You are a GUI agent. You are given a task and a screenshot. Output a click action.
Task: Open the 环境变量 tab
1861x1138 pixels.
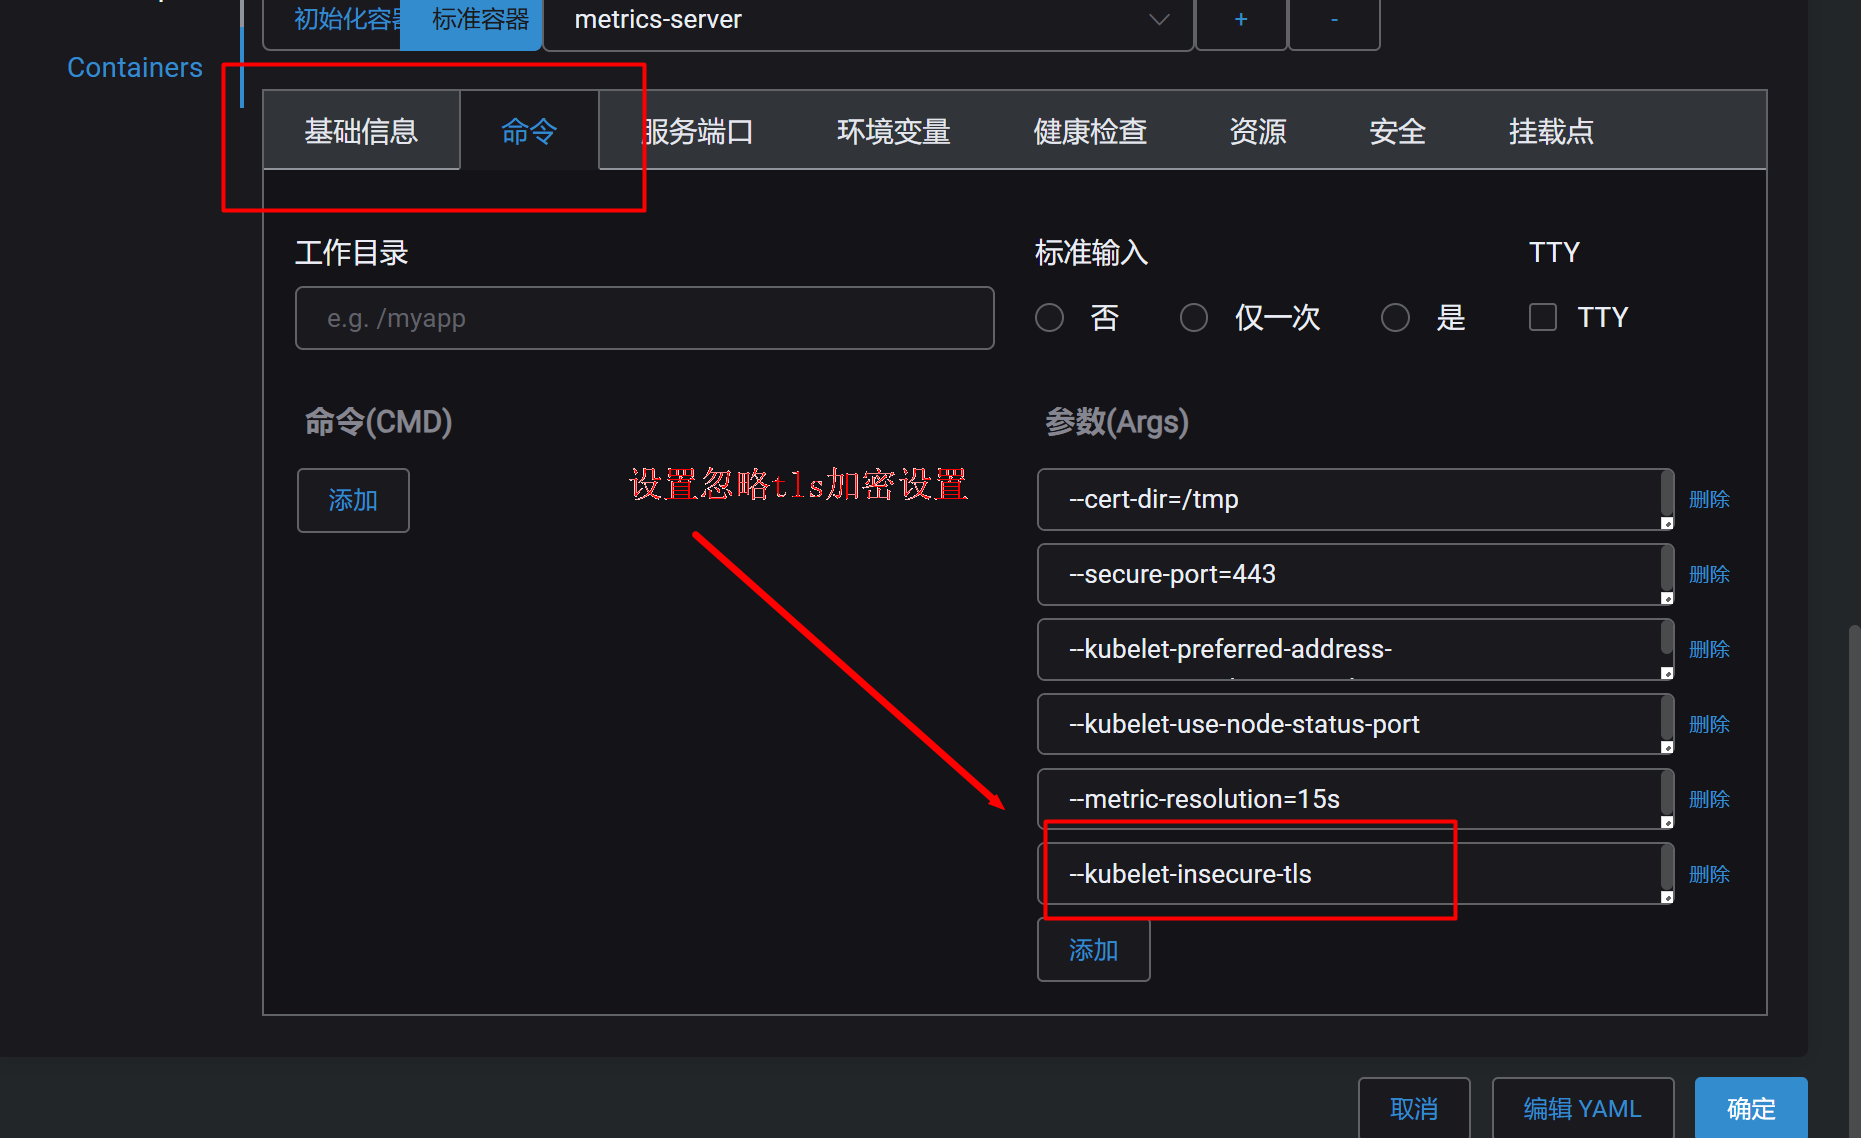(893, 131)
